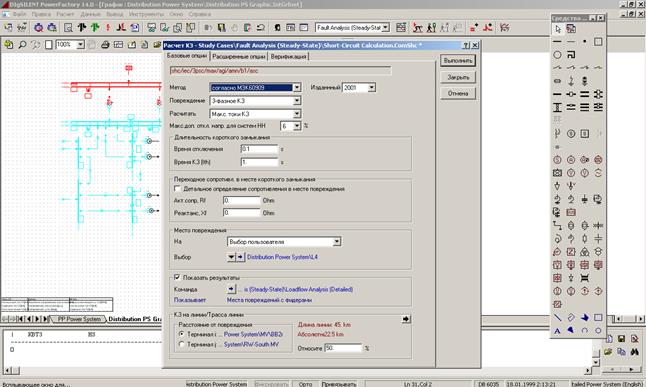Switch to the 'Базовые опции' tab
646x387 pixels.
(x=187, y=56)
